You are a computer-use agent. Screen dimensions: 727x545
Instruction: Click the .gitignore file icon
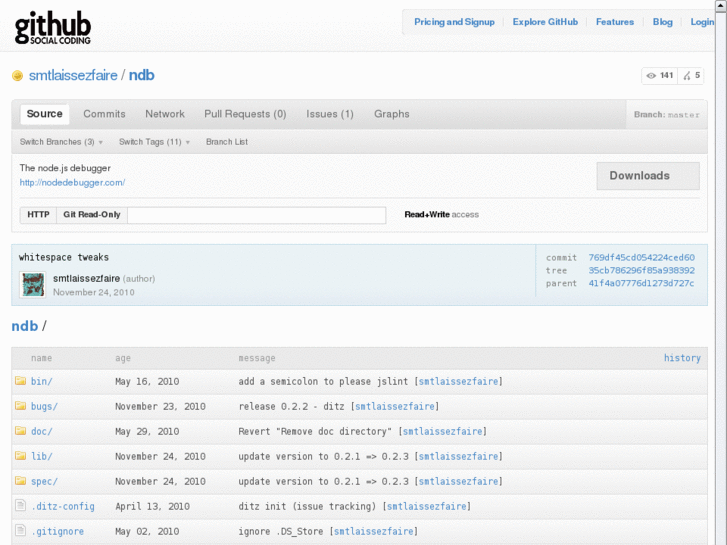point(20,532)
